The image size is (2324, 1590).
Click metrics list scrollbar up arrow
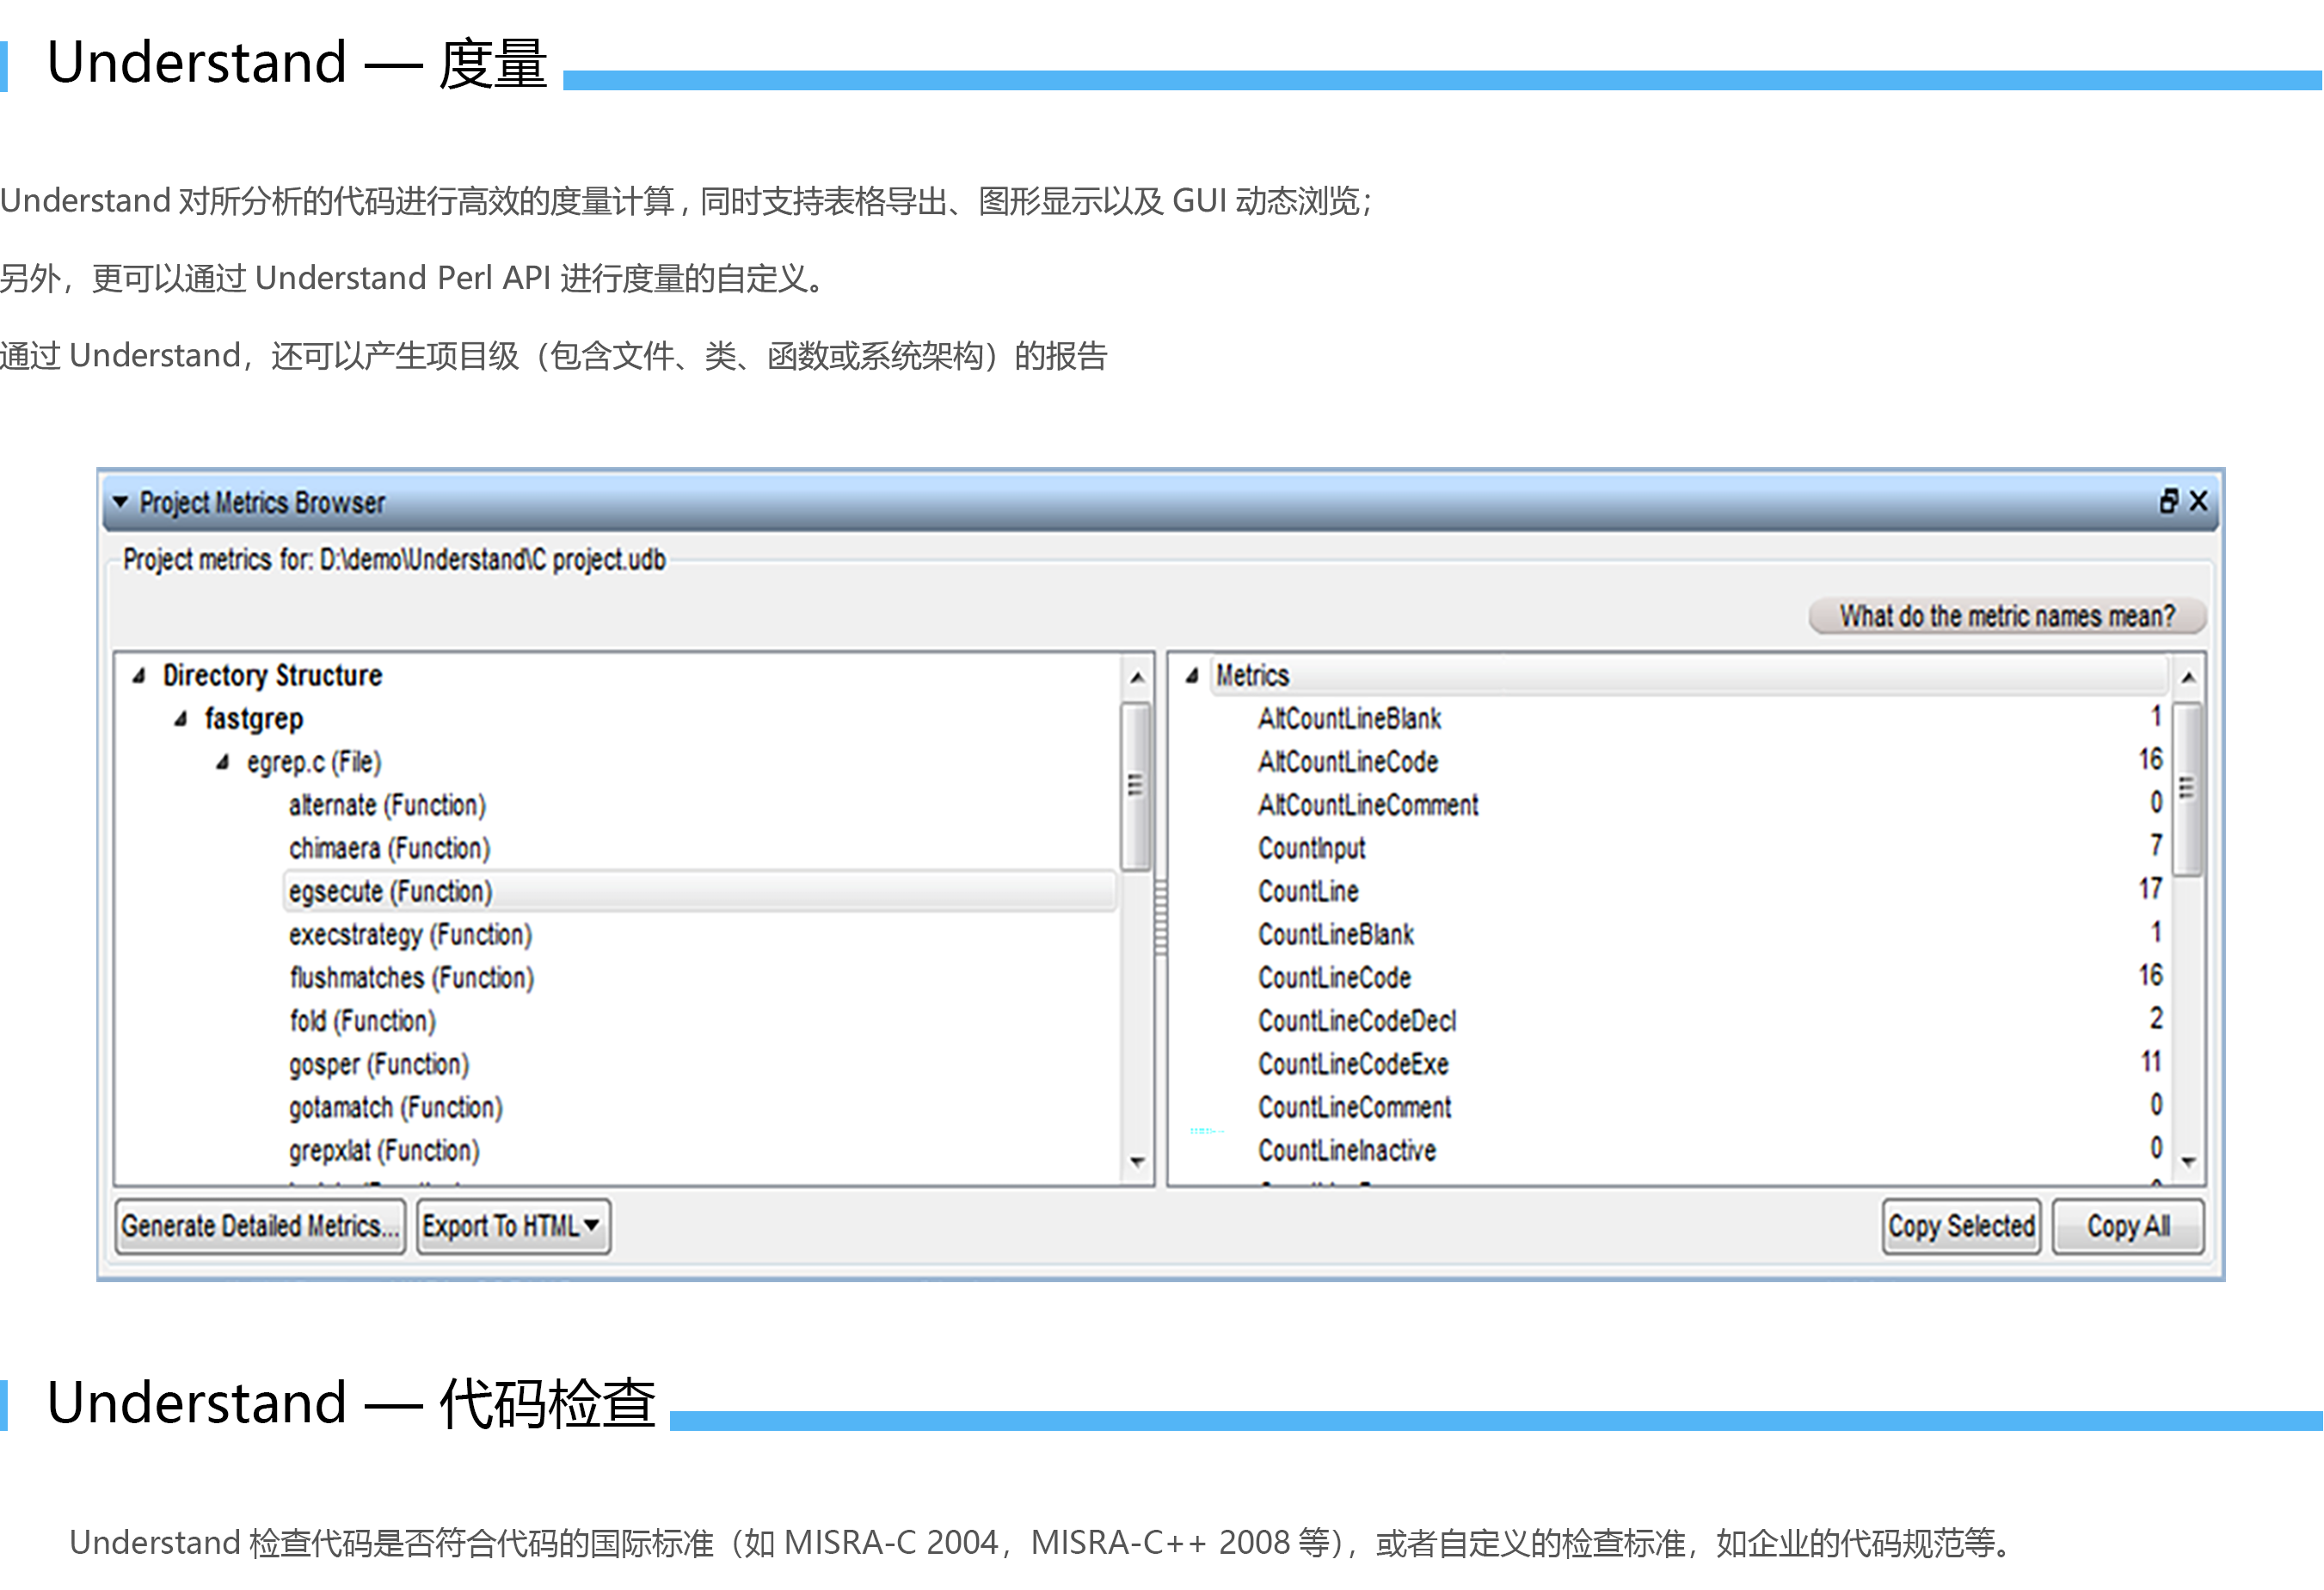coord(2188,678)
